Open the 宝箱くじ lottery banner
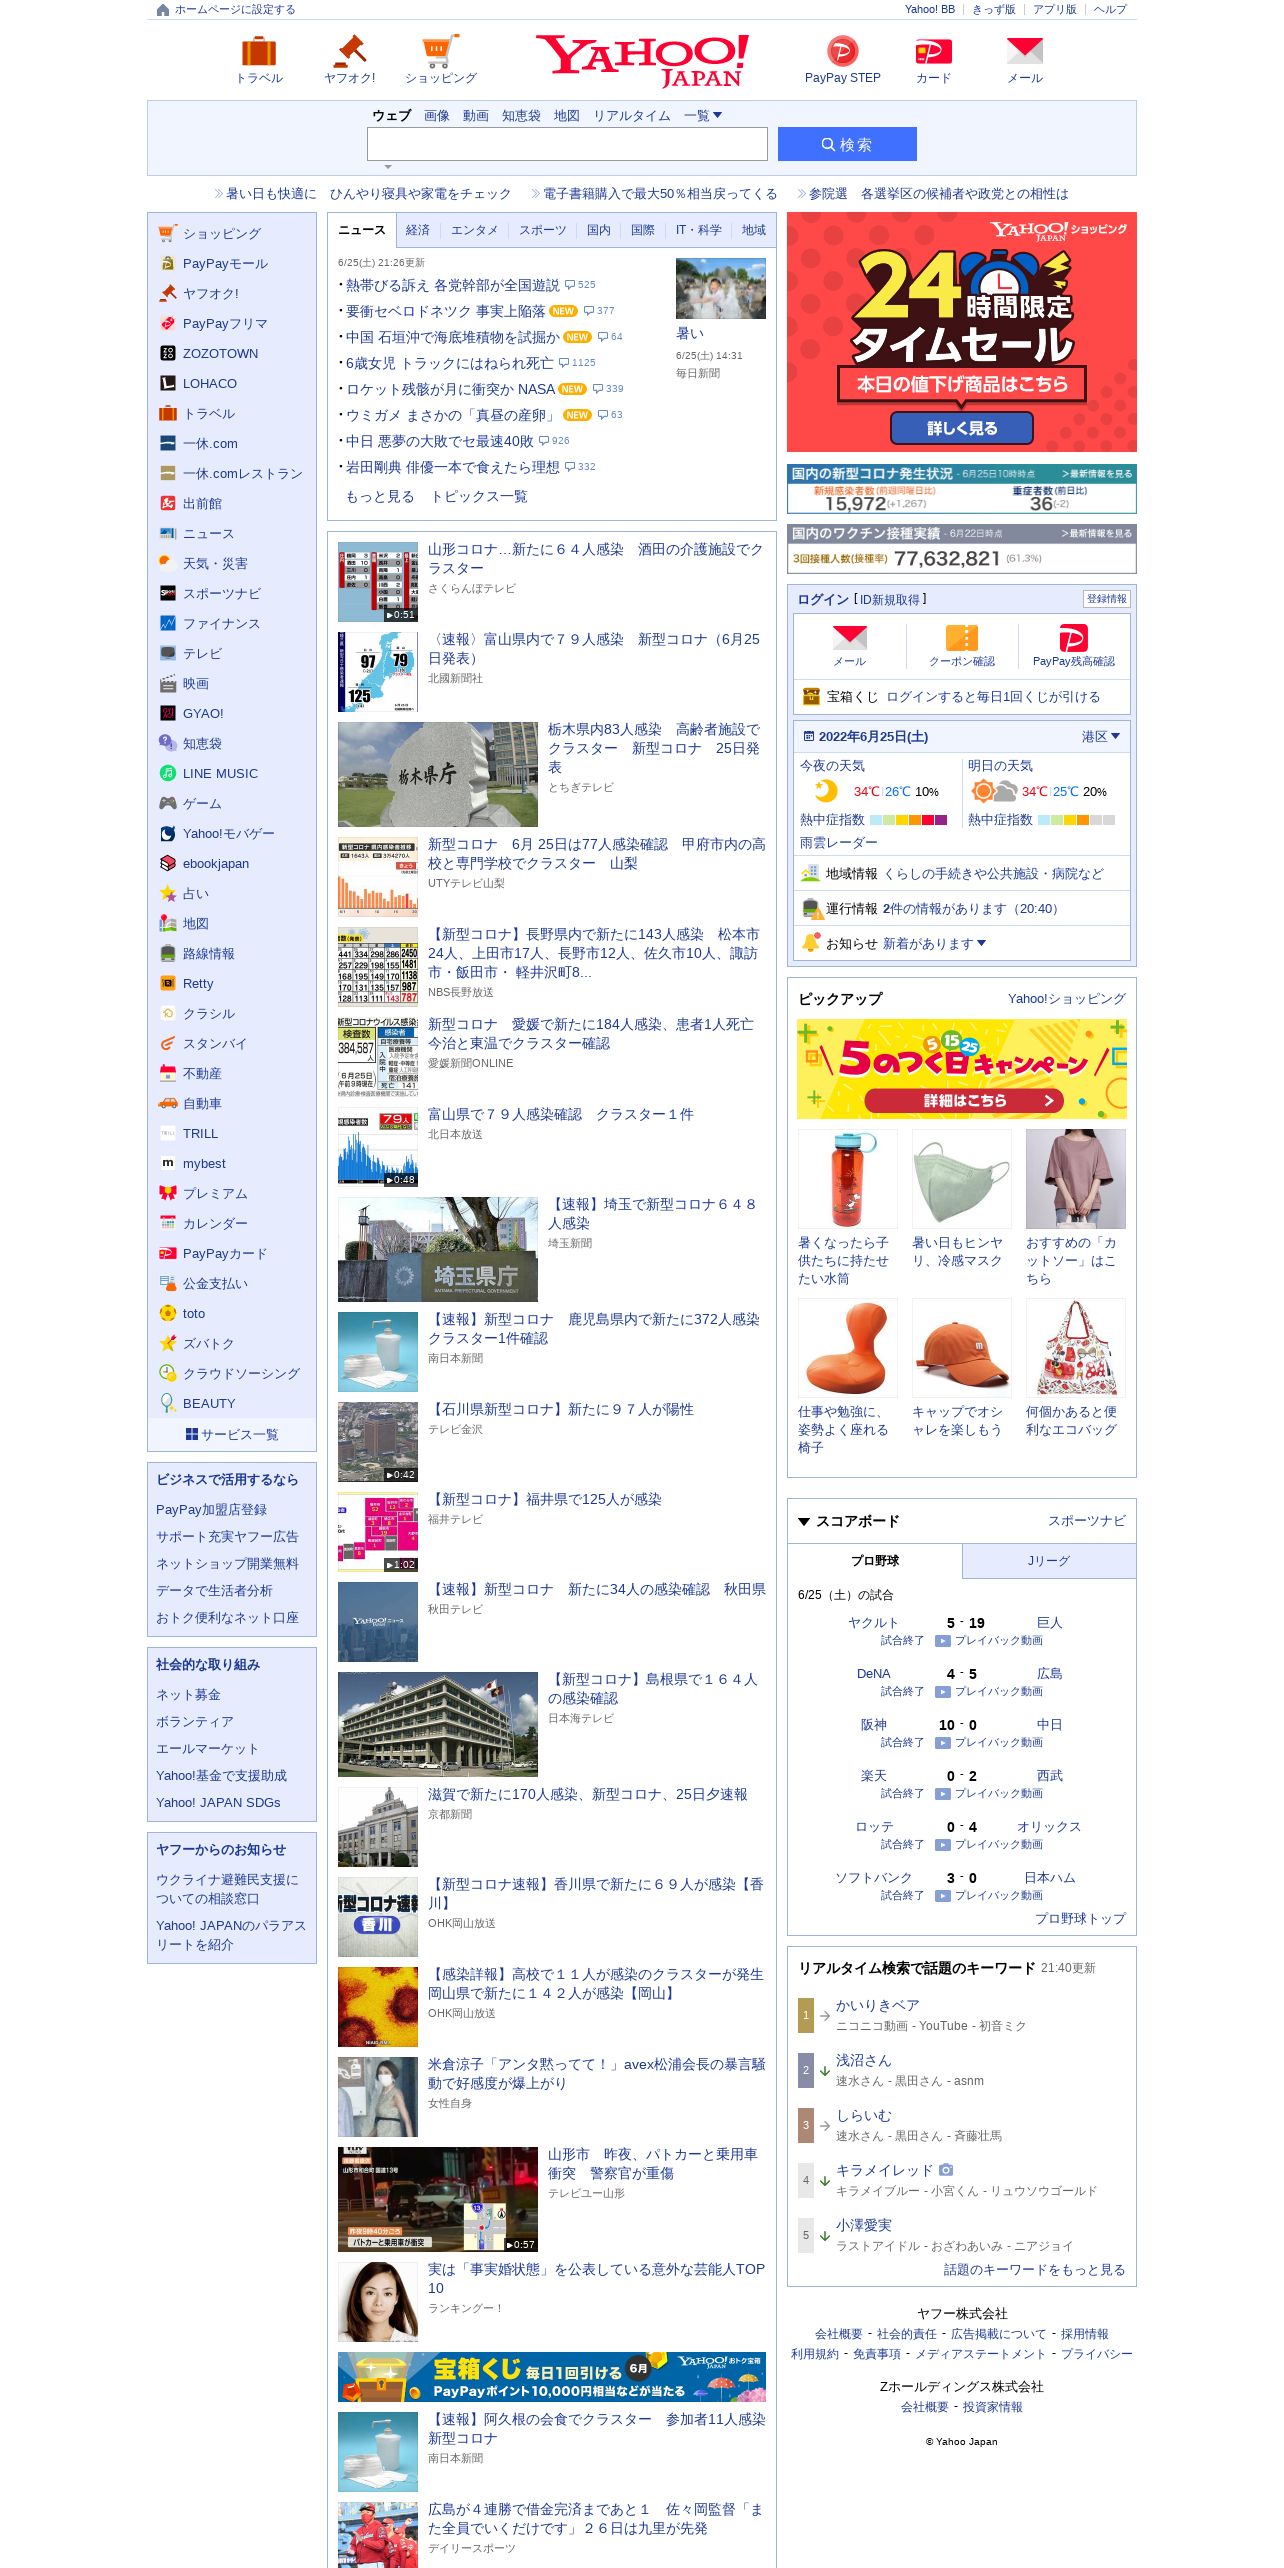Screen dimensions: 1284x2568 tap(552, 2377)
